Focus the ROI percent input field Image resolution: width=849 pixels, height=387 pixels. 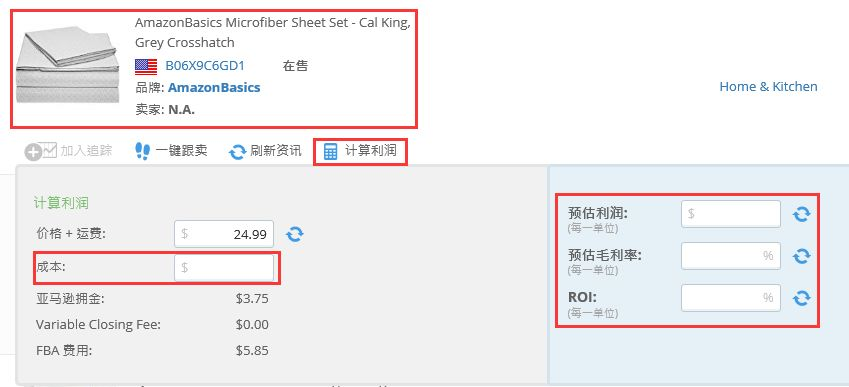[730, 298]
